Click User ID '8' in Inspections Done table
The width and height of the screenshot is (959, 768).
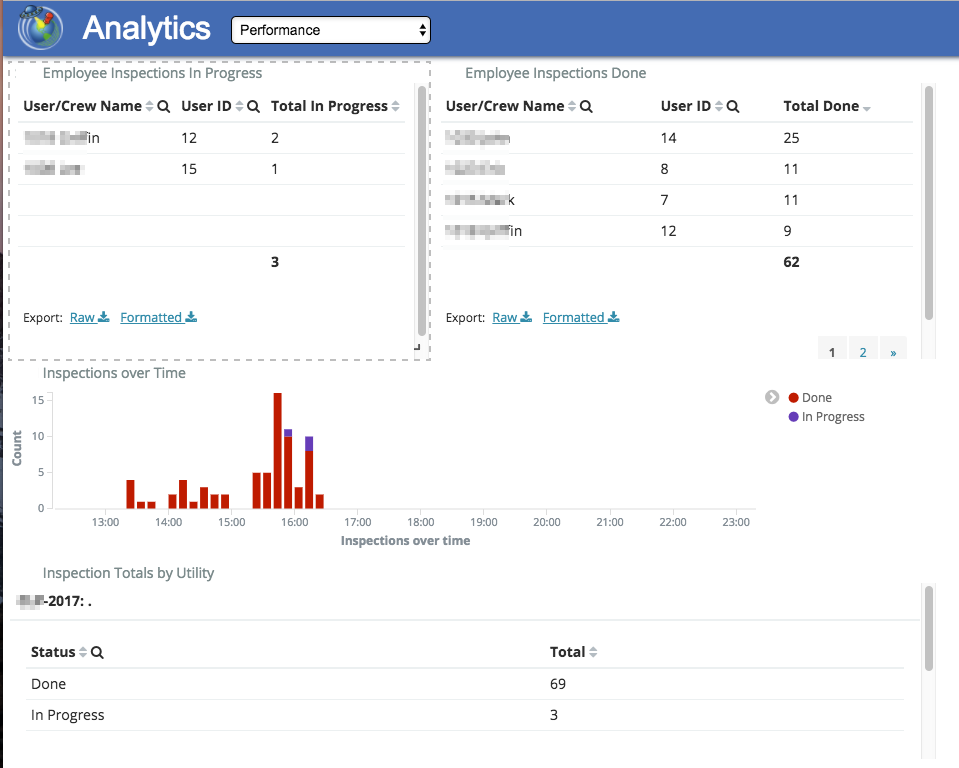(x=665, y=169)
